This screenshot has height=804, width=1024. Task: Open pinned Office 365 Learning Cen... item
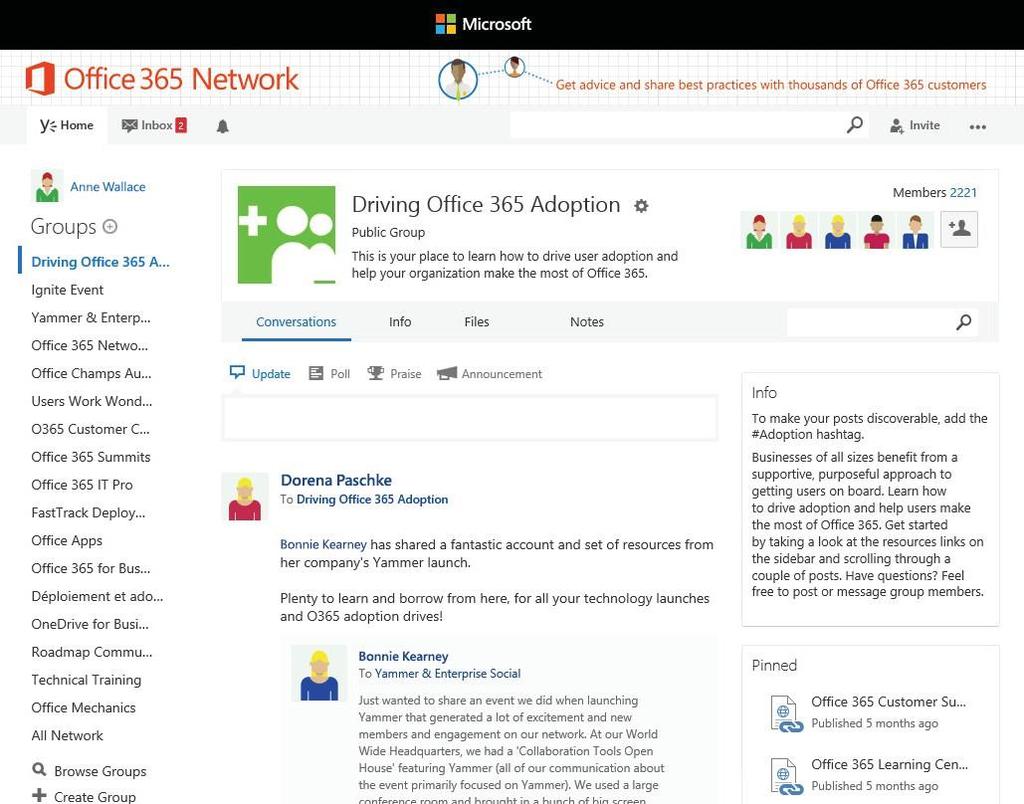pos(889,765)
